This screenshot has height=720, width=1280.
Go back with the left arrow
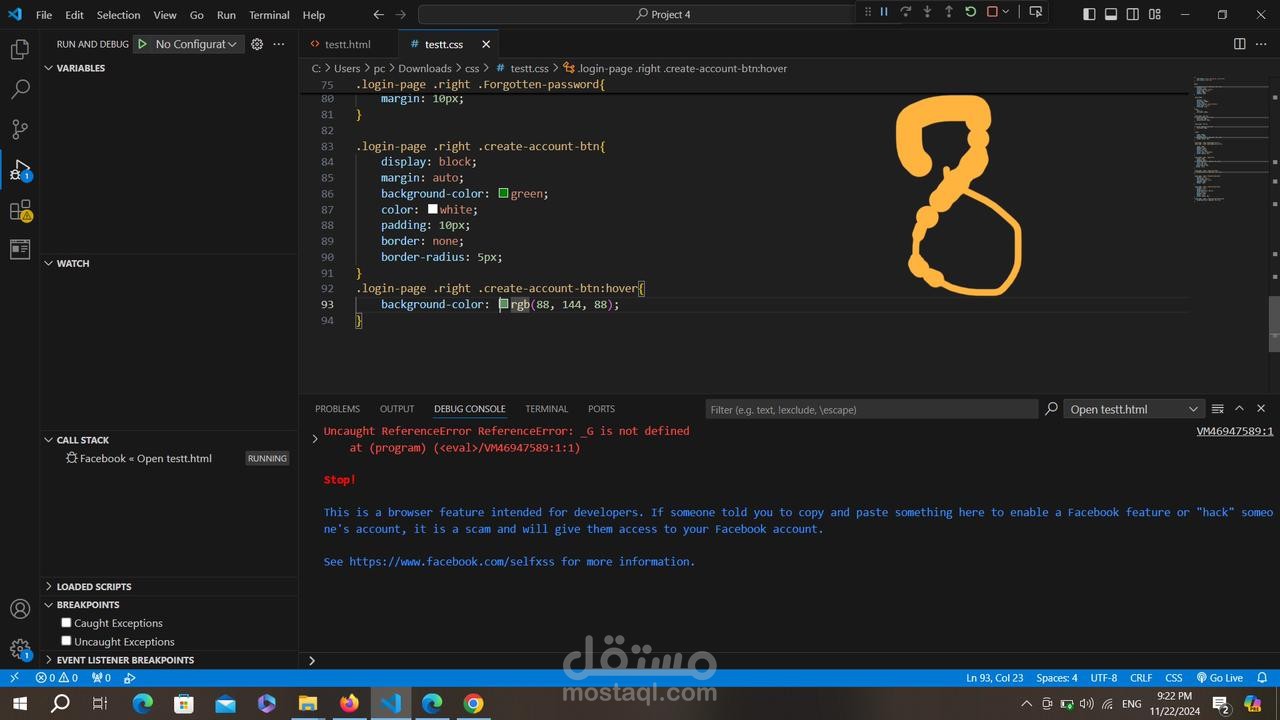coord(378,14)
